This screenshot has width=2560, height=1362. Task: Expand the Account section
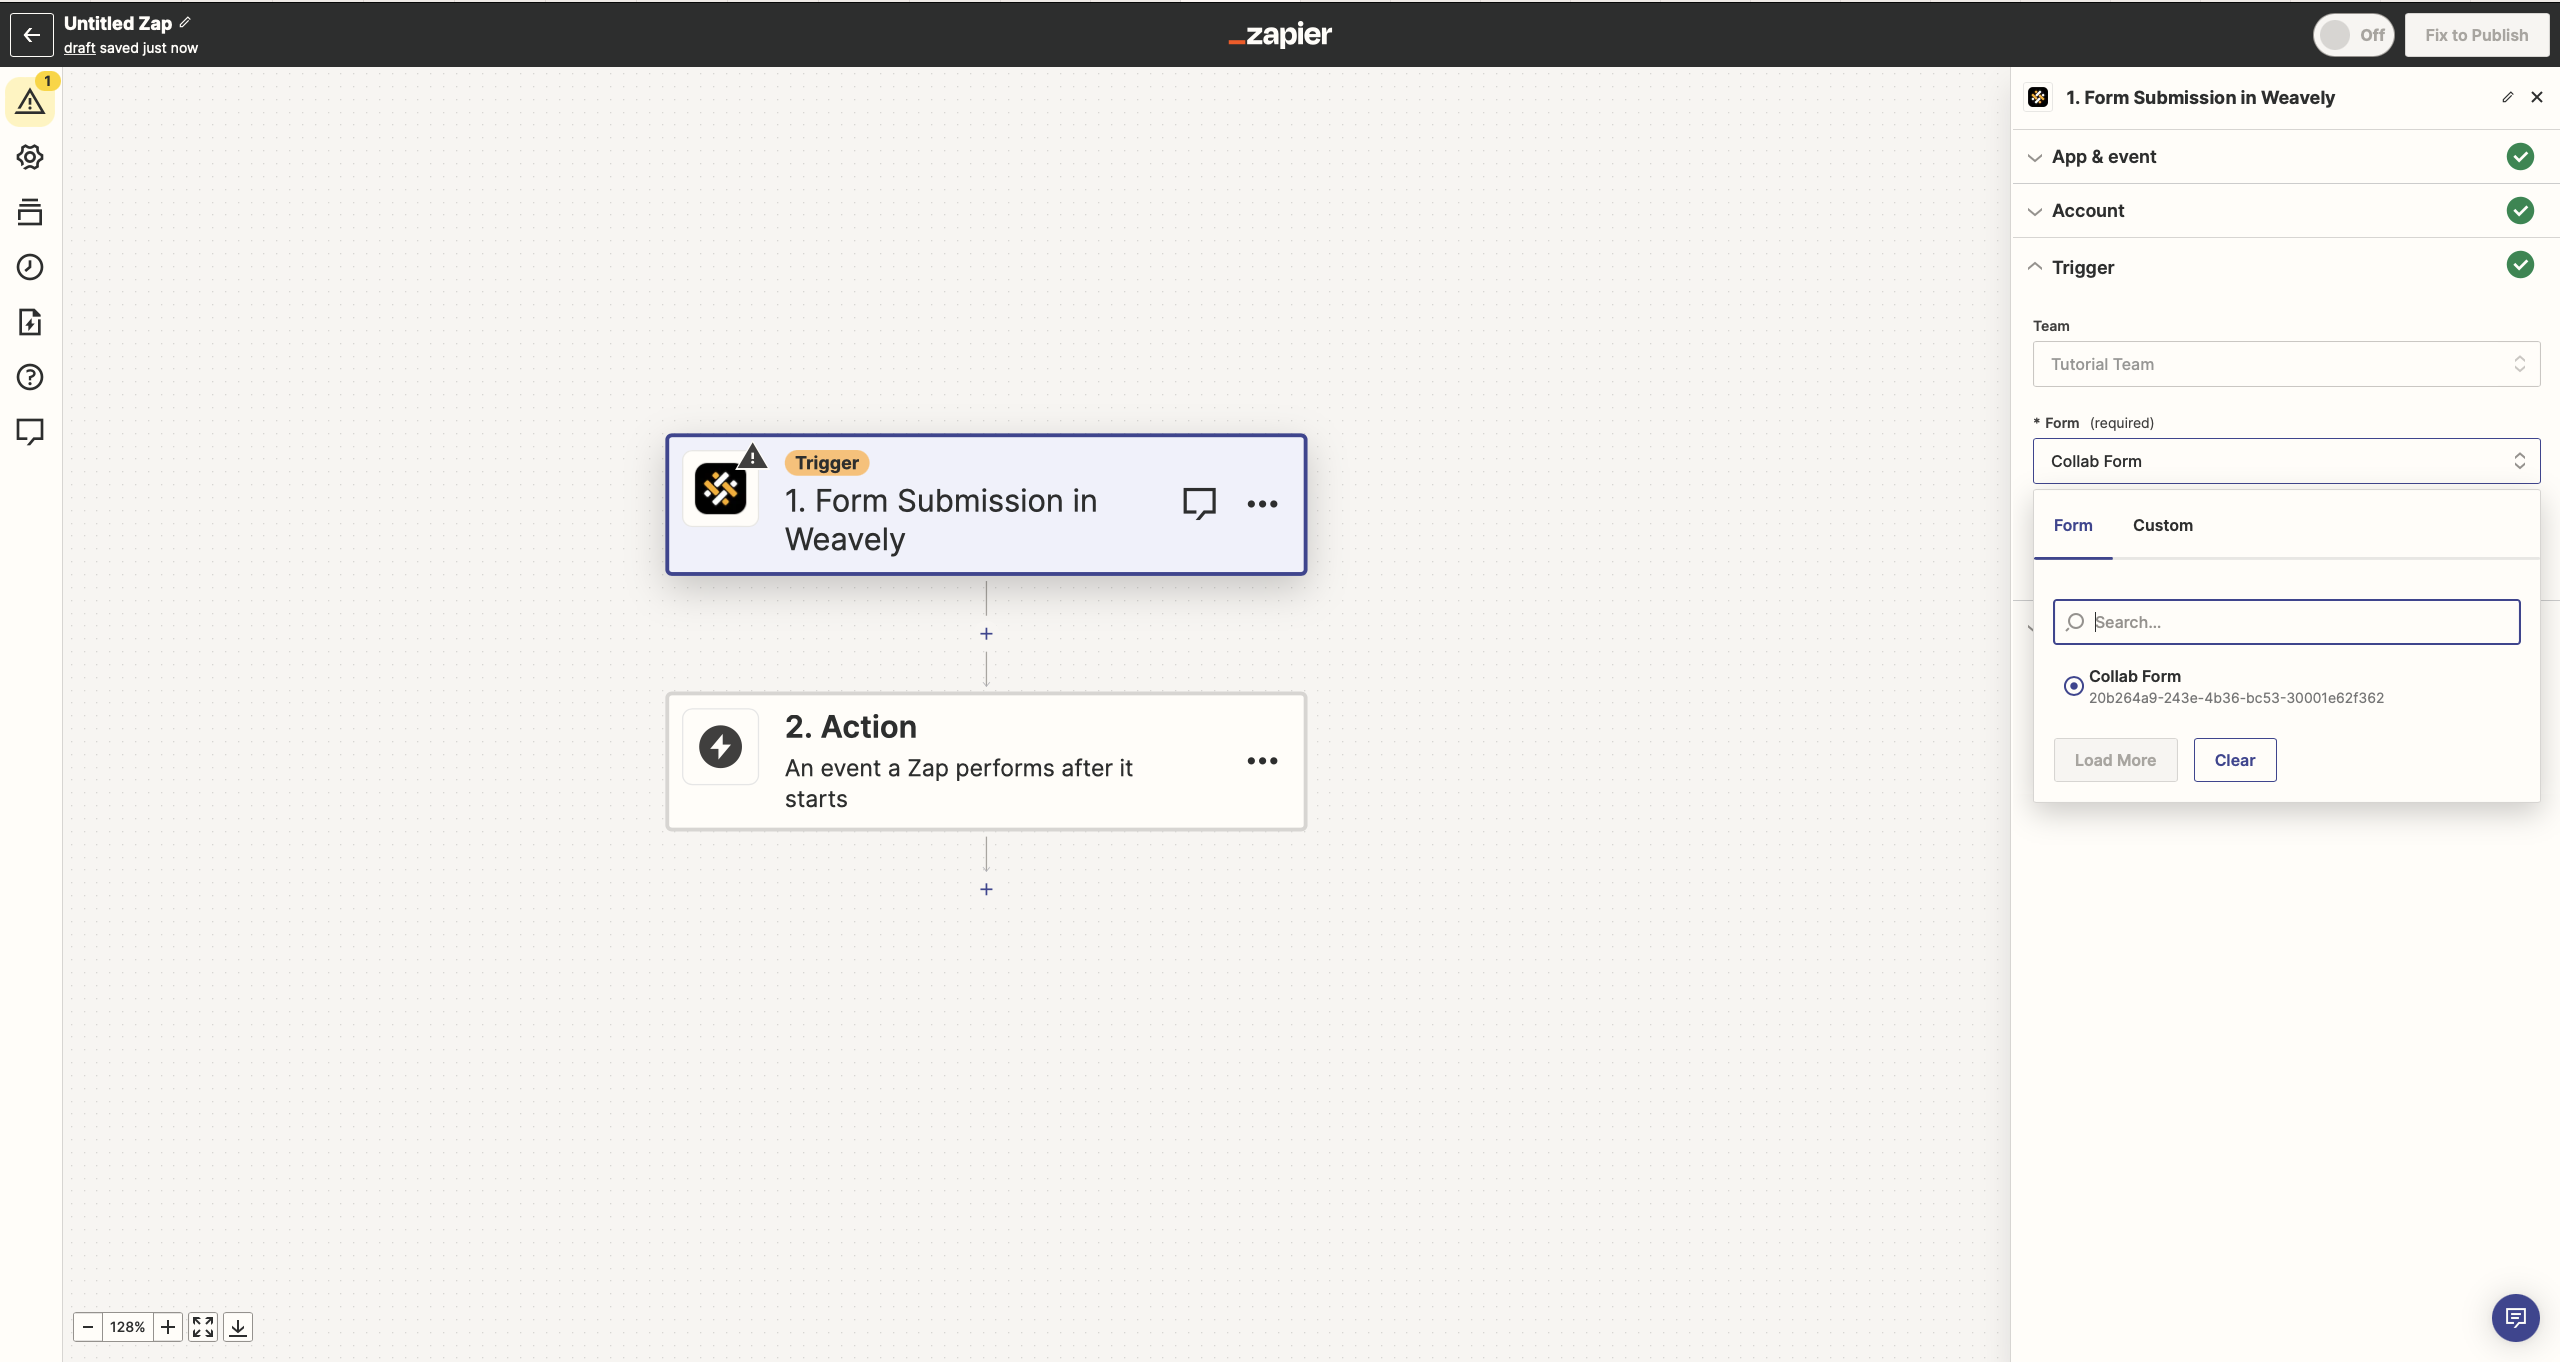coord(2089,210)
